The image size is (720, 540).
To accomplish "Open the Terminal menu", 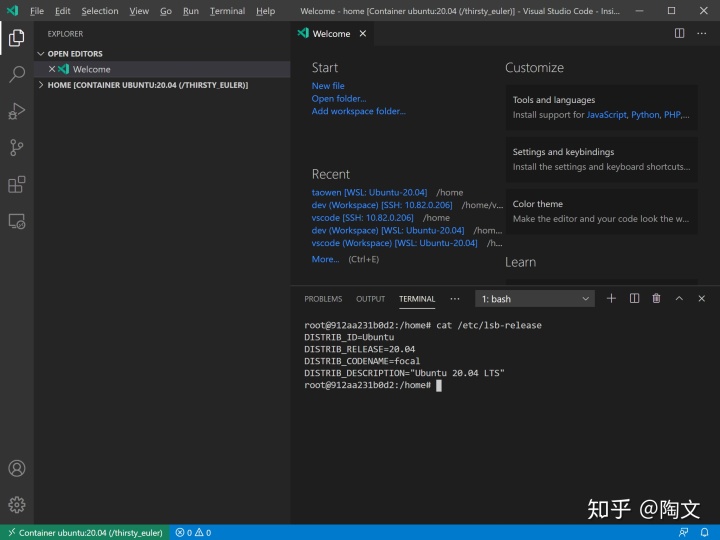I will 227,11.
